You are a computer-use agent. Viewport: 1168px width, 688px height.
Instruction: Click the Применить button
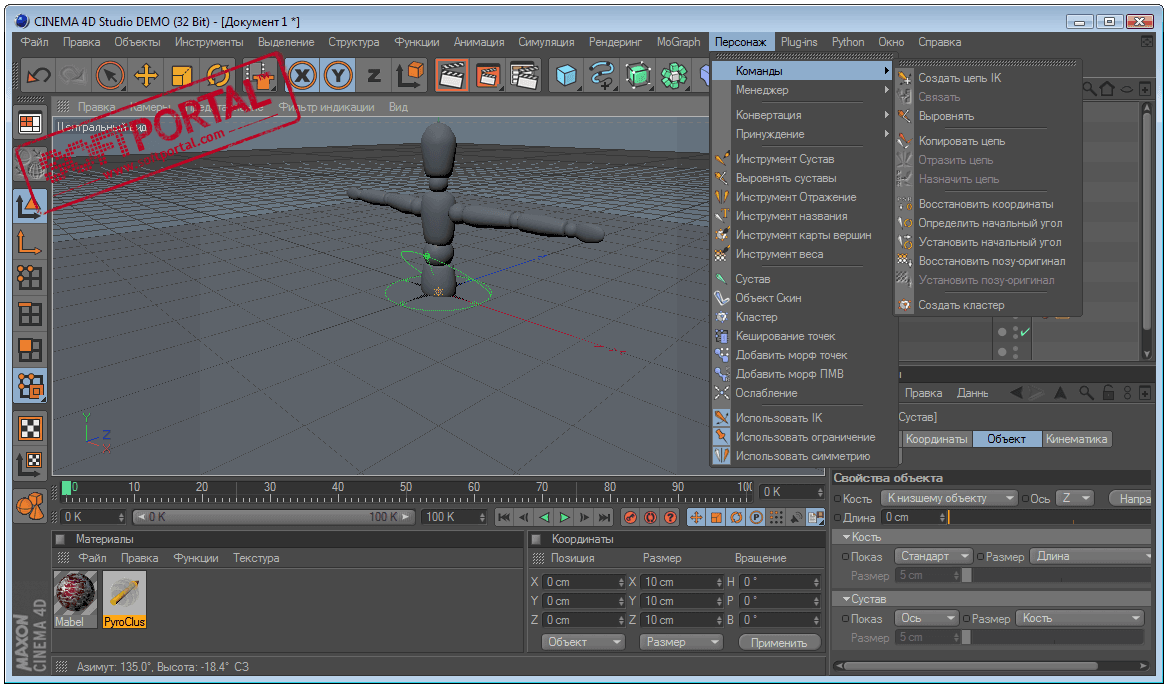click(x=779, y=643)
